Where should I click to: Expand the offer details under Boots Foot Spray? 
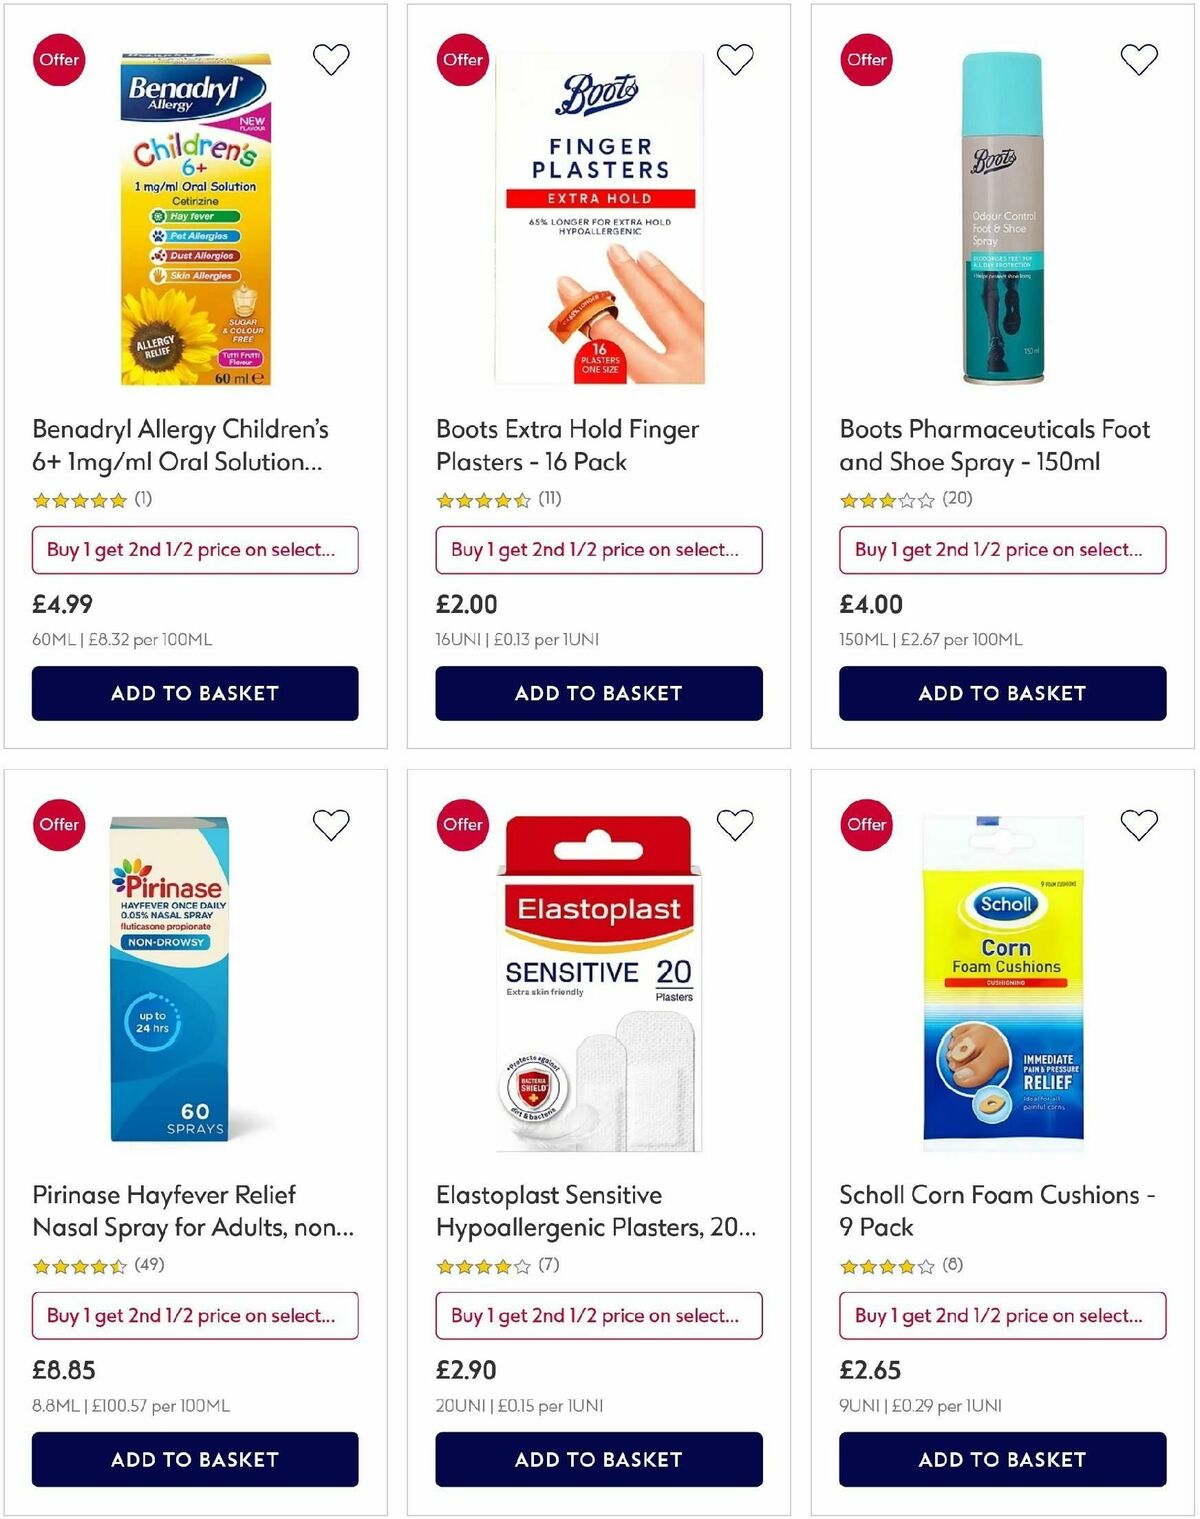pyautogui.click(x=1002, y=550)
